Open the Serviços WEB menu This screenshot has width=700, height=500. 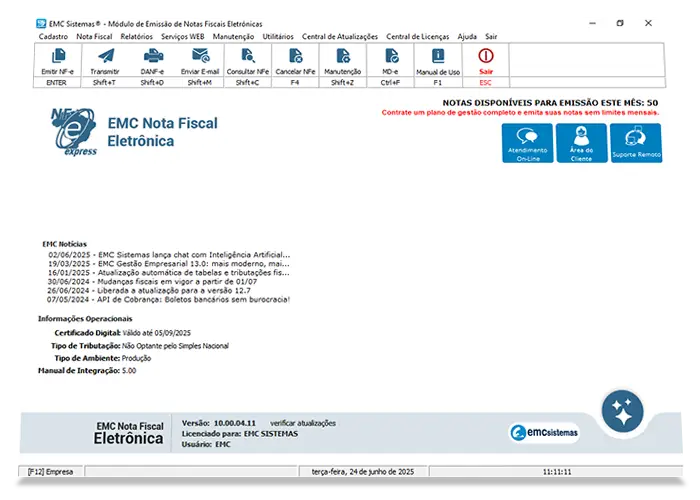click(x=183, y=37)
